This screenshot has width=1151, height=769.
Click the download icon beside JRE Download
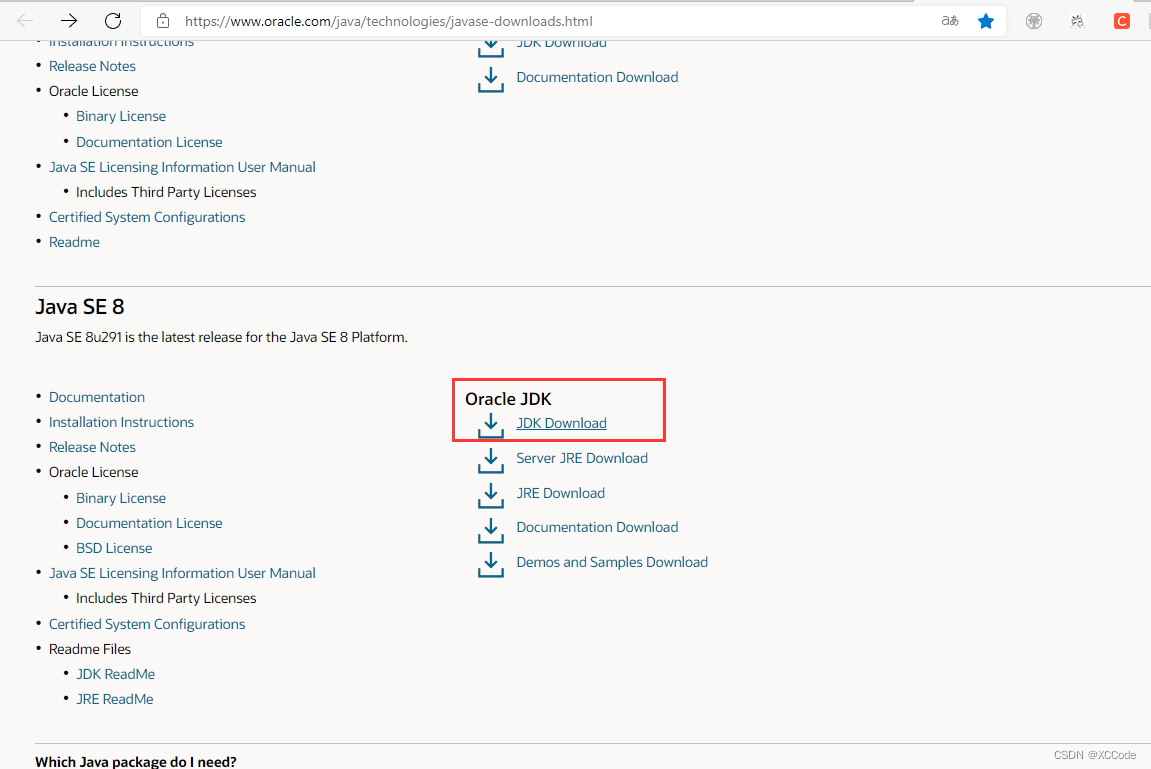pos(490,495)
